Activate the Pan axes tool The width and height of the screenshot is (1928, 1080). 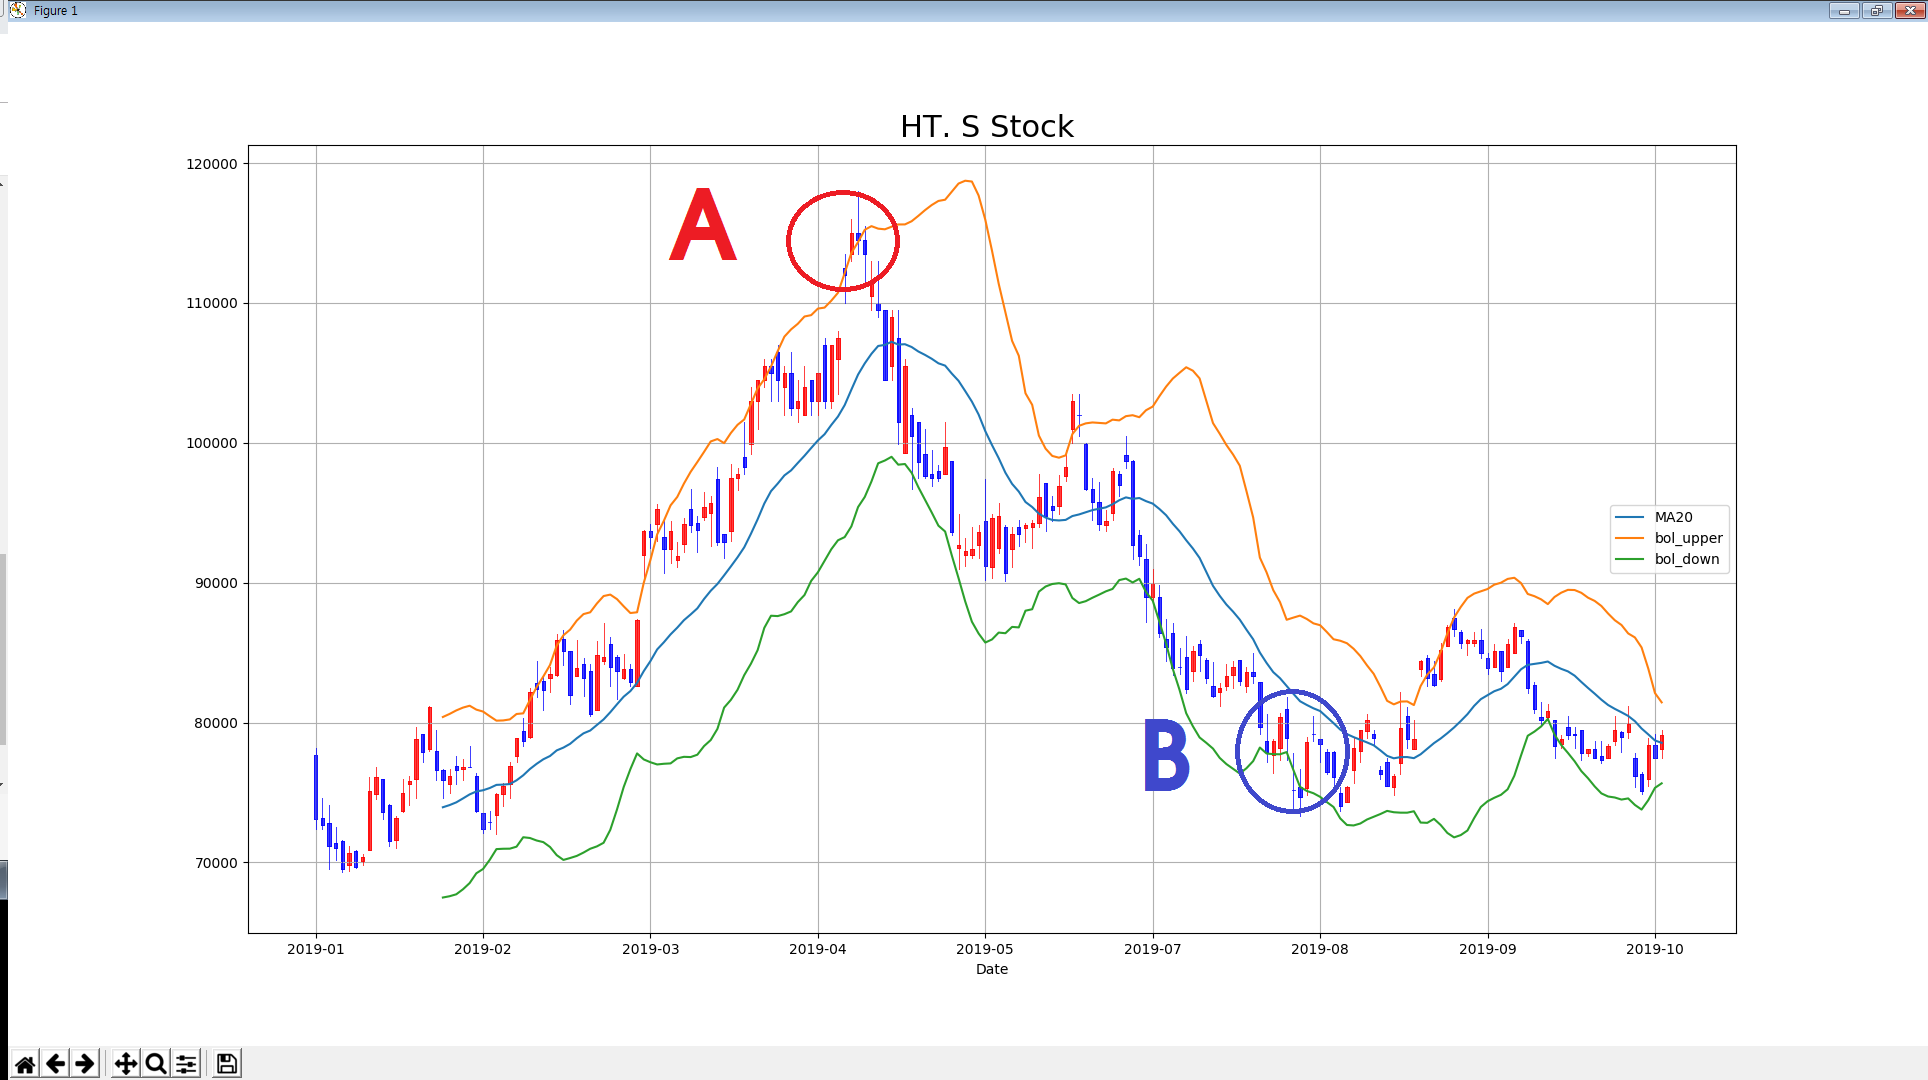point(125,1064)
